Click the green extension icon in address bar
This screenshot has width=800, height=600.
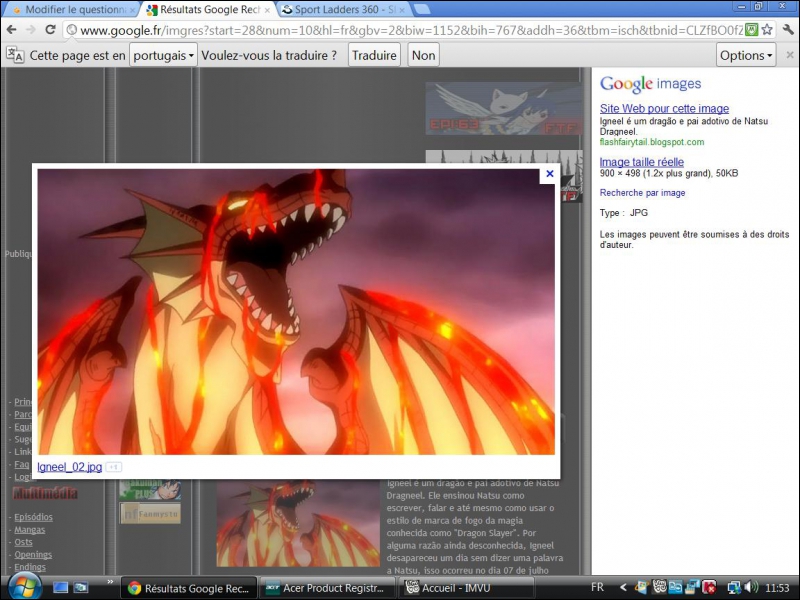752,30
